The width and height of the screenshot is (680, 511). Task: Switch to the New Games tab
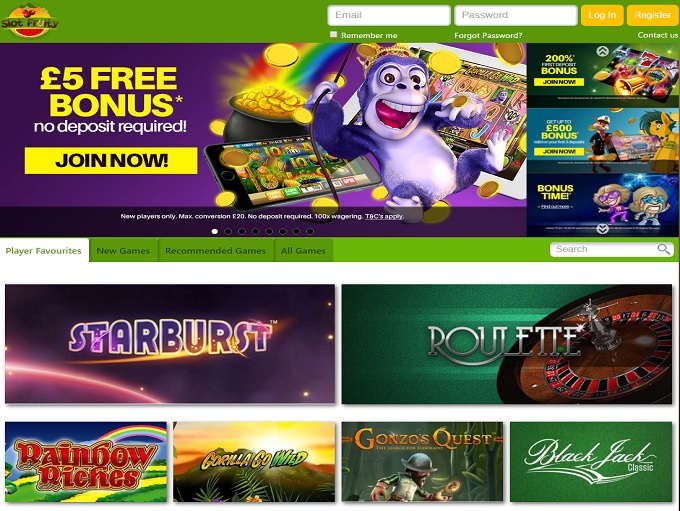[x=123, y=250]
